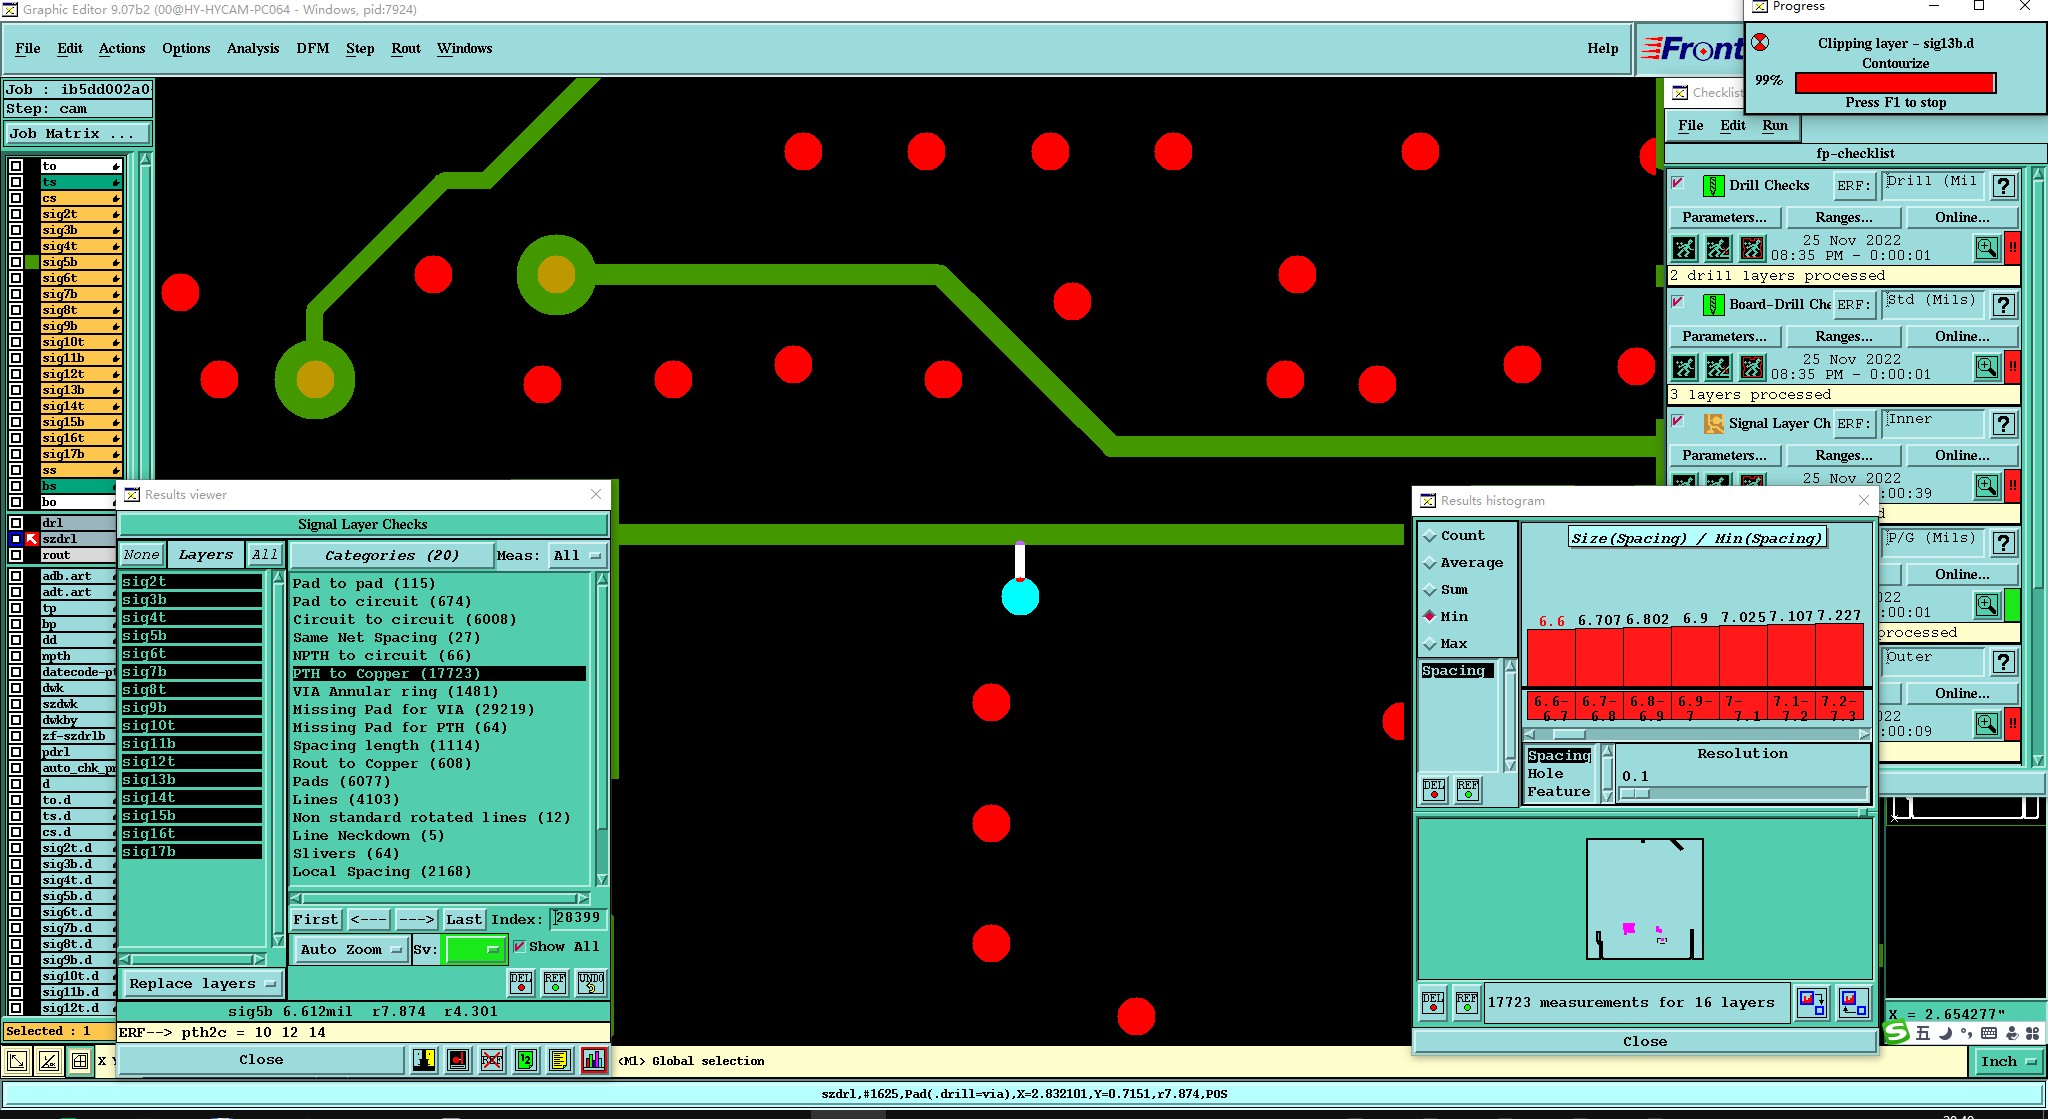Image resolution: width=2048 pixels, height=1119 pixels.
Task: Click the UNDO icon in Results viewer
Action: 591,983
